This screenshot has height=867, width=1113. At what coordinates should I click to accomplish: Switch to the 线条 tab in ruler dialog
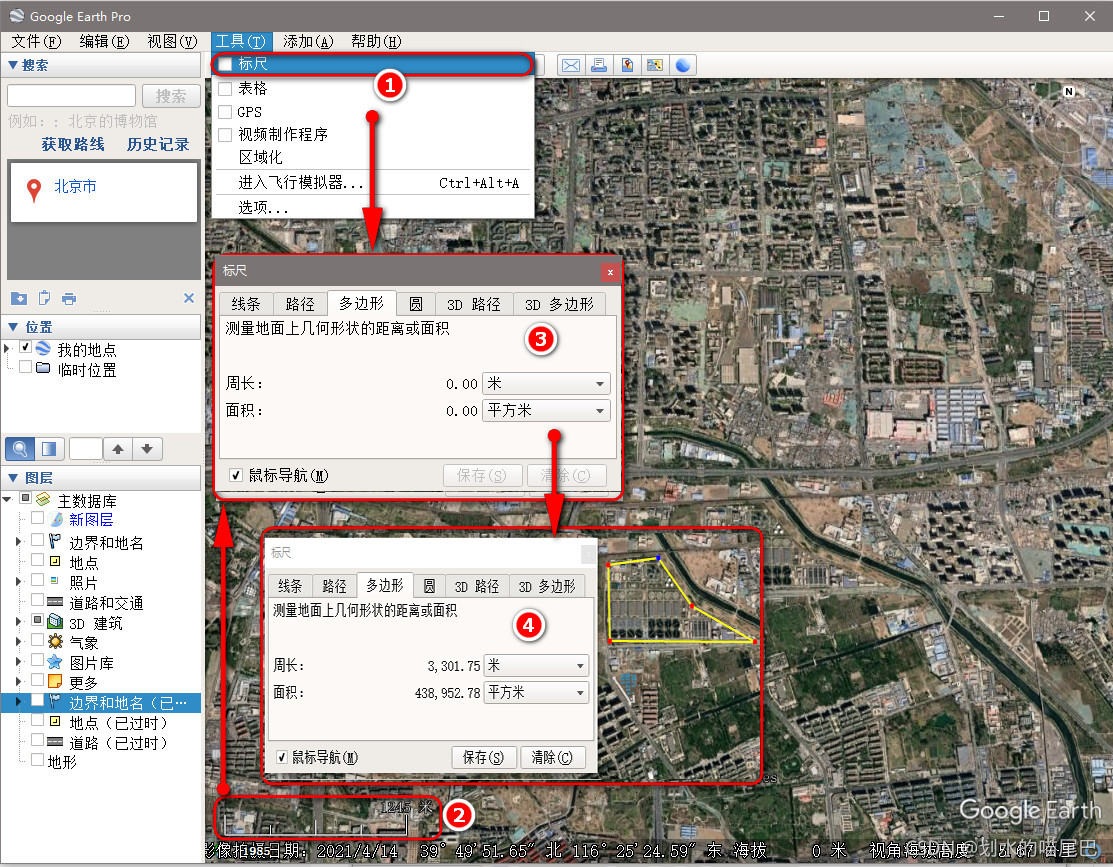246,304
